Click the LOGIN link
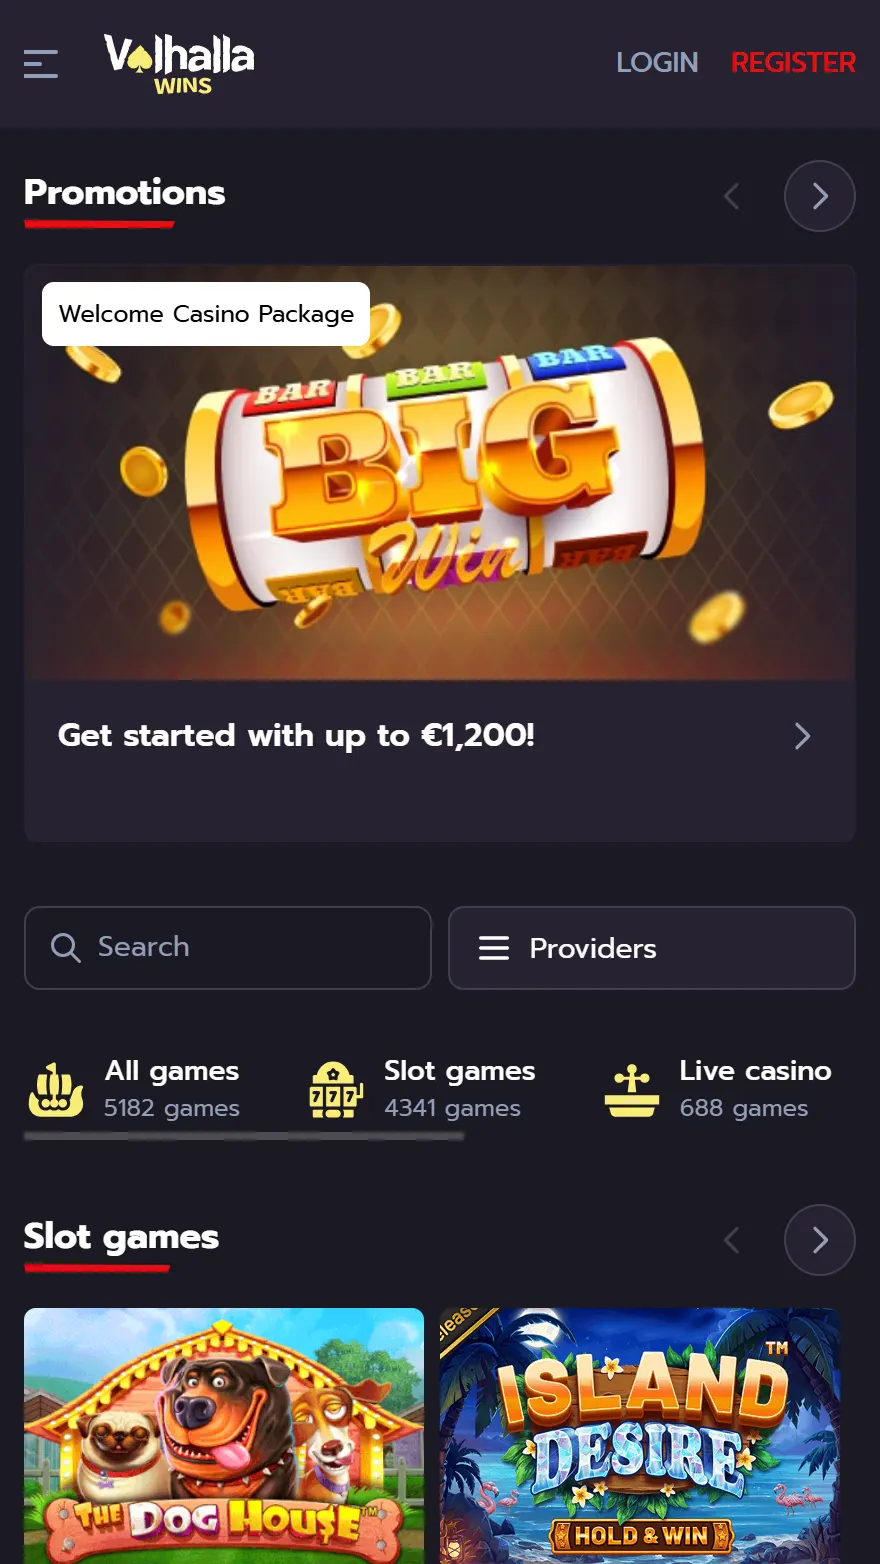880x1564 pixels. (x=657, y=62)
